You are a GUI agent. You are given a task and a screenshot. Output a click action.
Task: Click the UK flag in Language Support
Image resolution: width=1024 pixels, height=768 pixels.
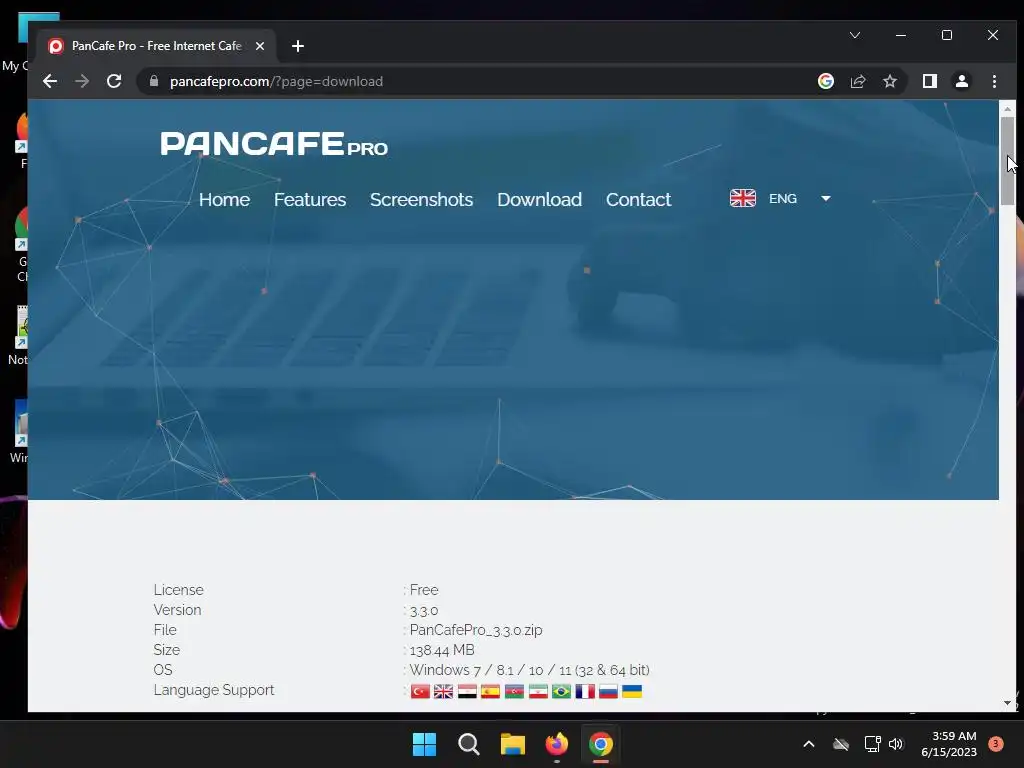443,691
